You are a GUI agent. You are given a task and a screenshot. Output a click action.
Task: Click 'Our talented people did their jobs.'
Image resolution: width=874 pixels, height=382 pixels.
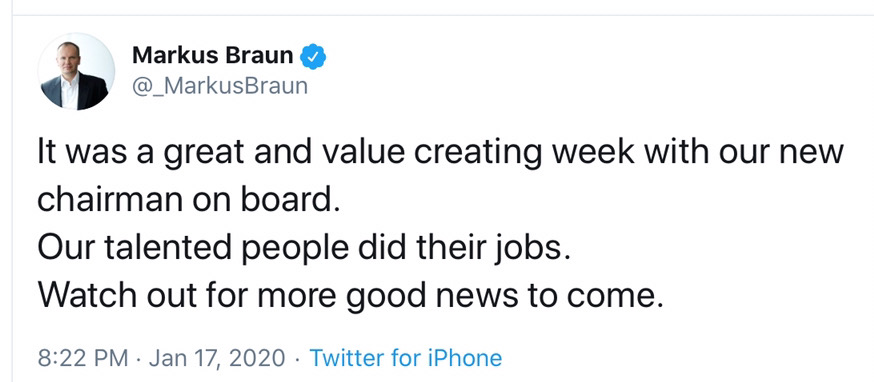[x=304, y=249]
